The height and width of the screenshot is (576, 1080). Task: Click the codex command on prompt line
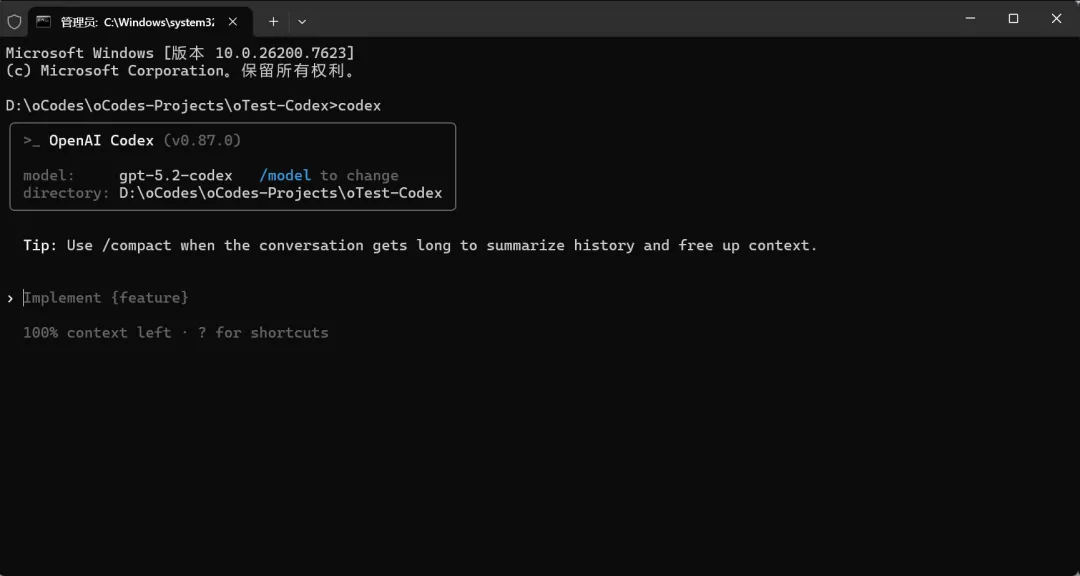[x=359, y=106]
